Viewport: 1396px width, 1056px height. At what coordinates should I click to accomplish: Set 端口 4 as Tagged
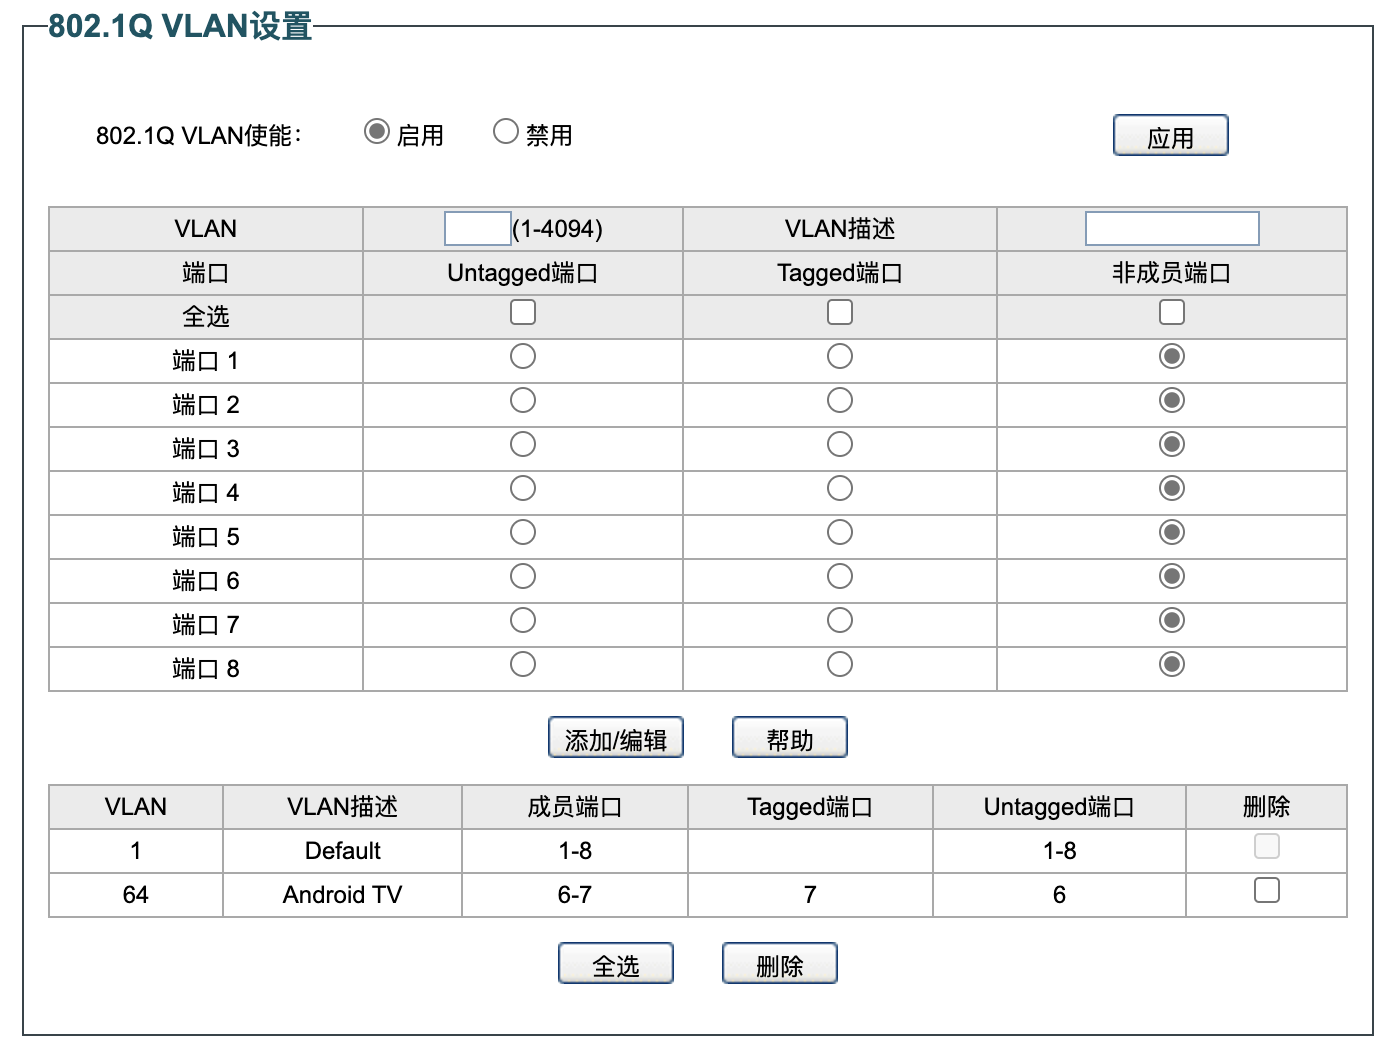840,489
